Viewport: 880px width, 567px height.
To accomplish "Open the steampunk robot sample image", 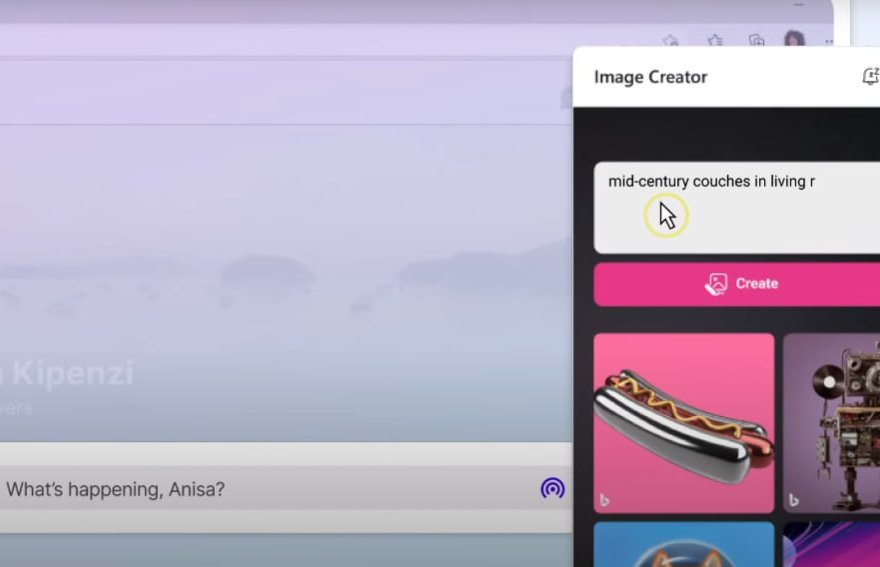I will (832, 422).
